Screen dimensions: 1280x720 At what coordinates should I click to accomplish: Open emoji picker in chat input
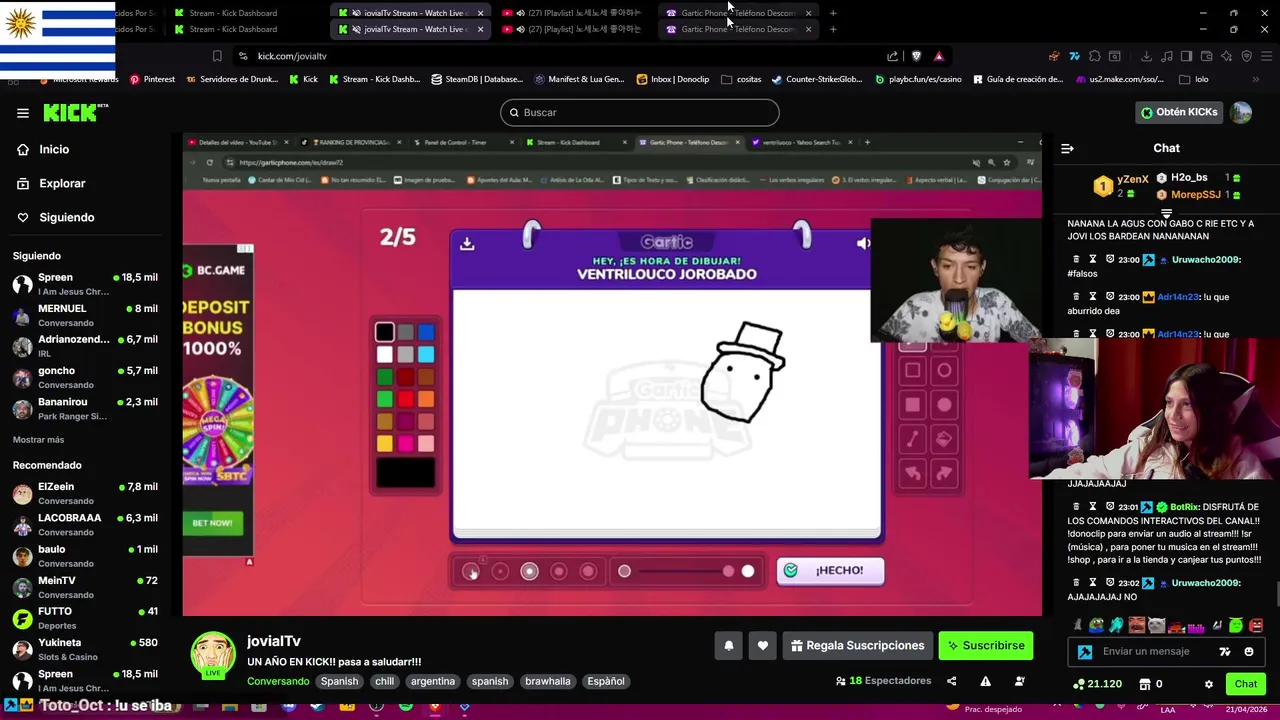(x=1248, y=652)
